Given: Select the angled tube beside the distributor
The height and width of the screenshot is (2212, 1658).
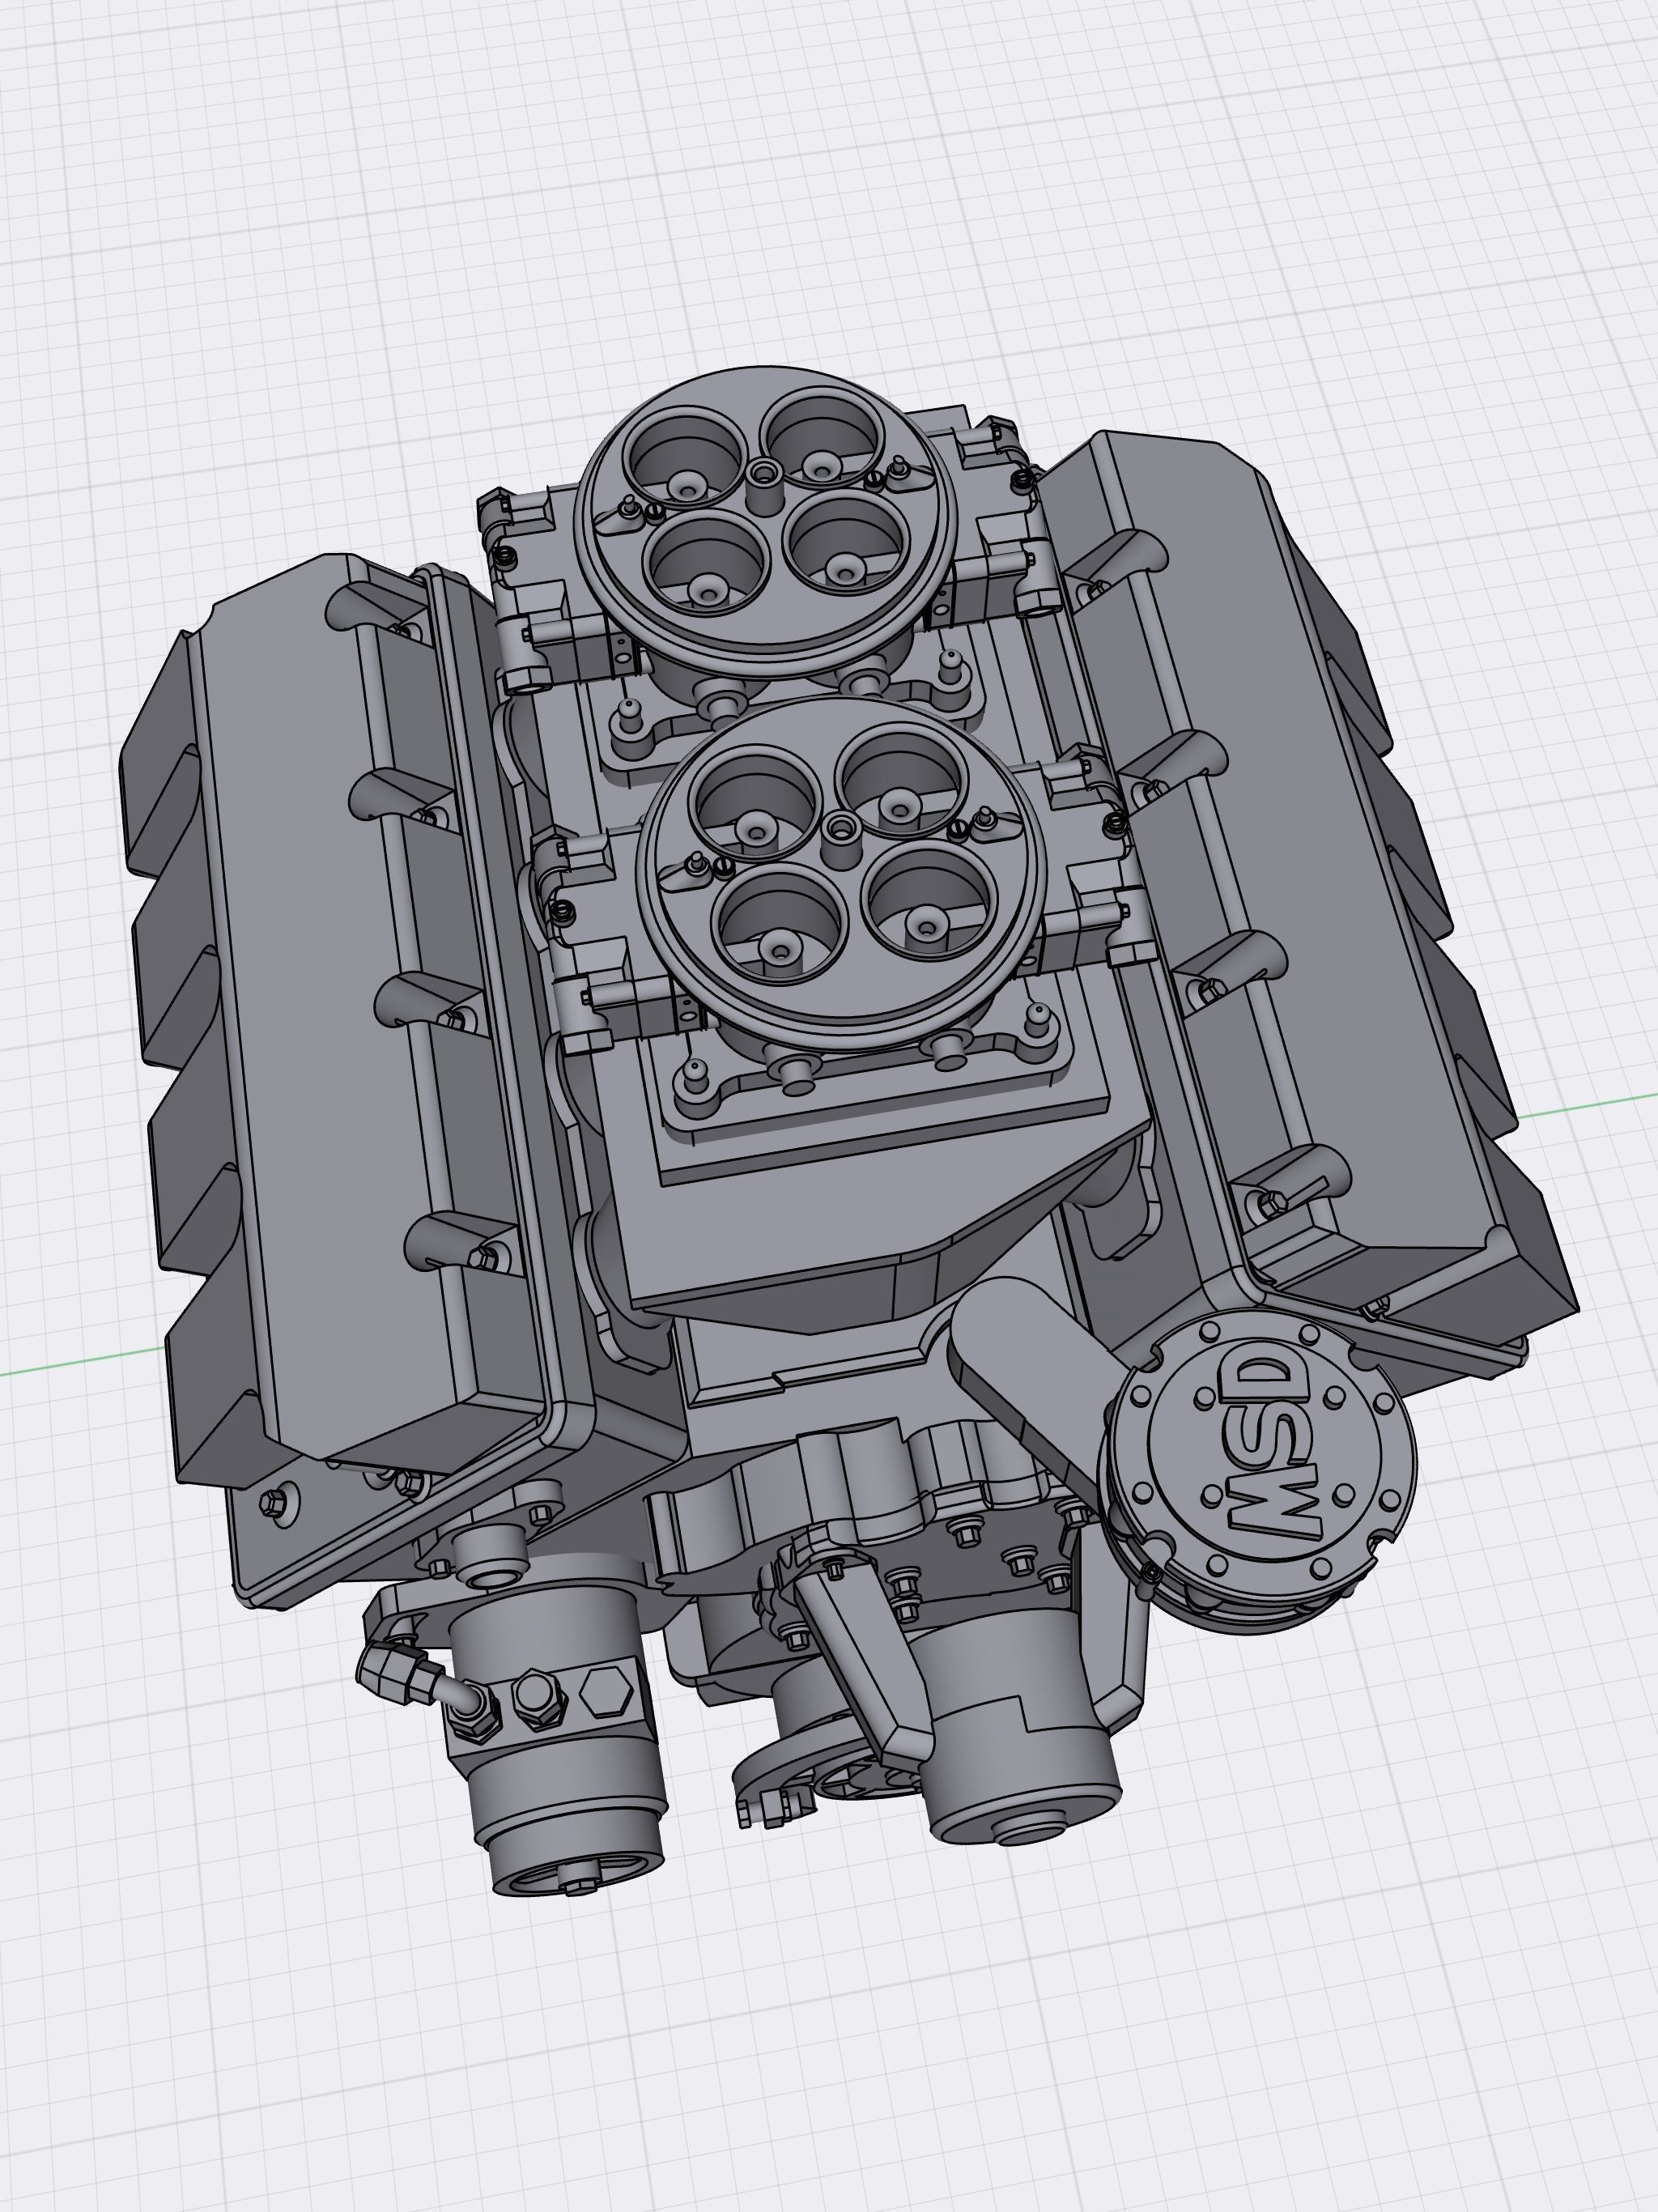Looking at the screenshot, I should [x=1040, y=1370].
